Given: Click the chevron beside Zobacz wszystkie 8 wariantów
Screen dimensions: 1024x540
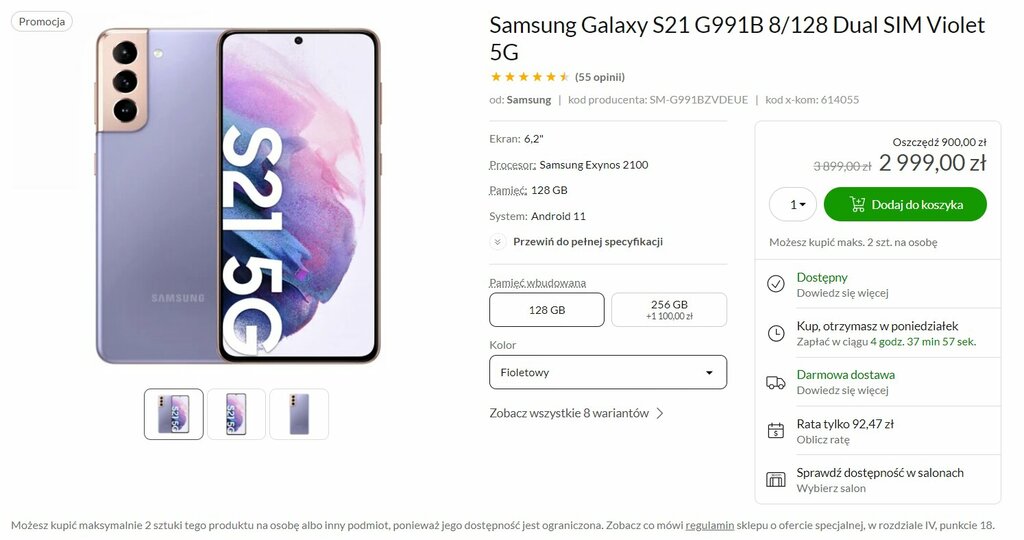Looking at the screenshot, I should 660,413.
